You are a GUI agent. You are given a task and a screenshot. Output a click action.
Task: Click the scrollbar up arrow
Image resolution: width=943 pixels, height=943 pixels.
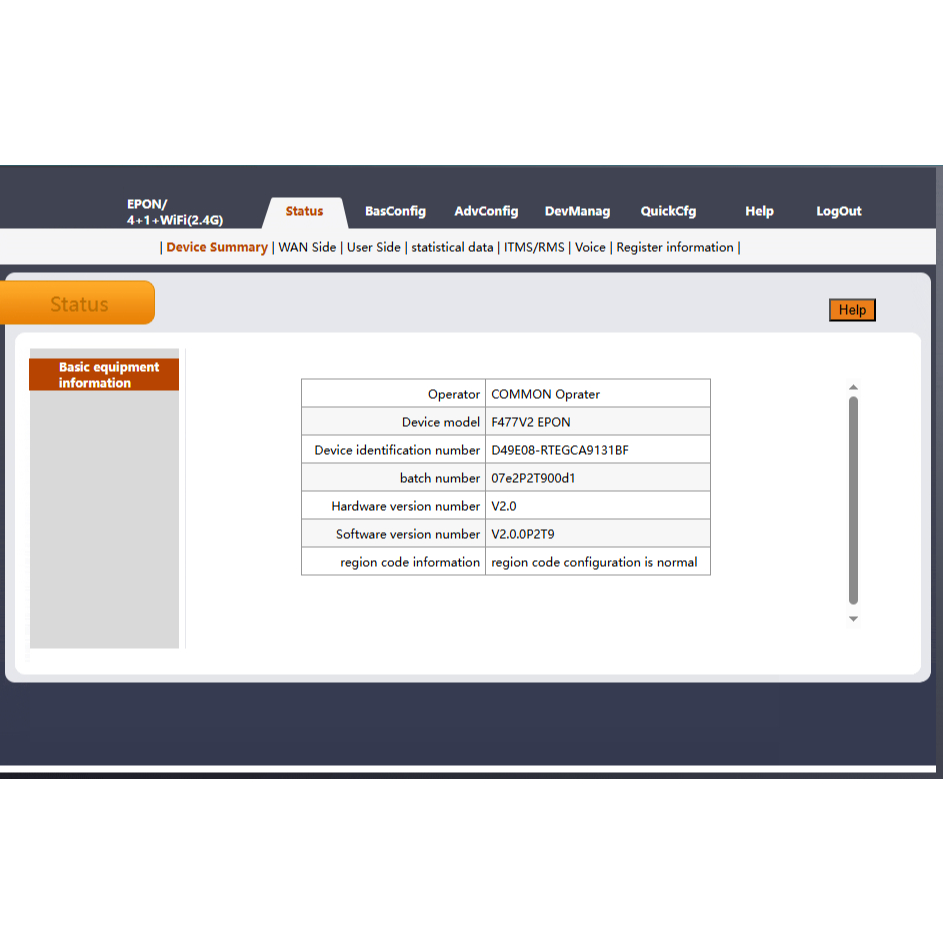pyautogui.click(x=853, y=388)
